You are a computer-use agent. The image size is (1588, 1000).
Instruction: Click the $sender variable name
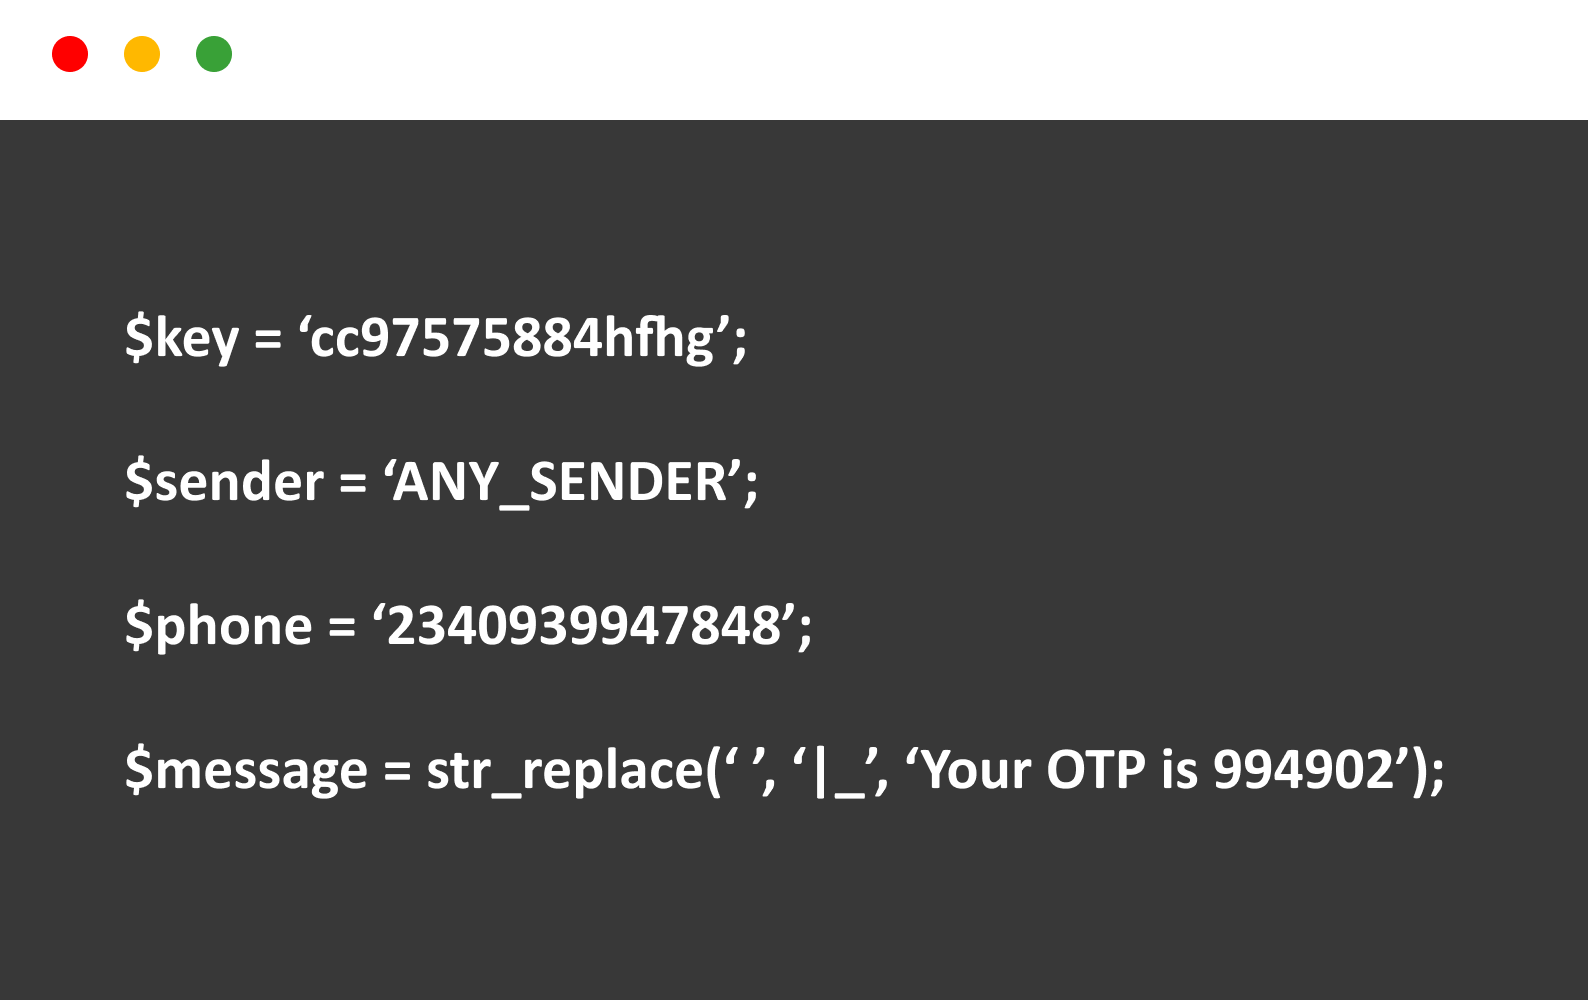(224, 482)
